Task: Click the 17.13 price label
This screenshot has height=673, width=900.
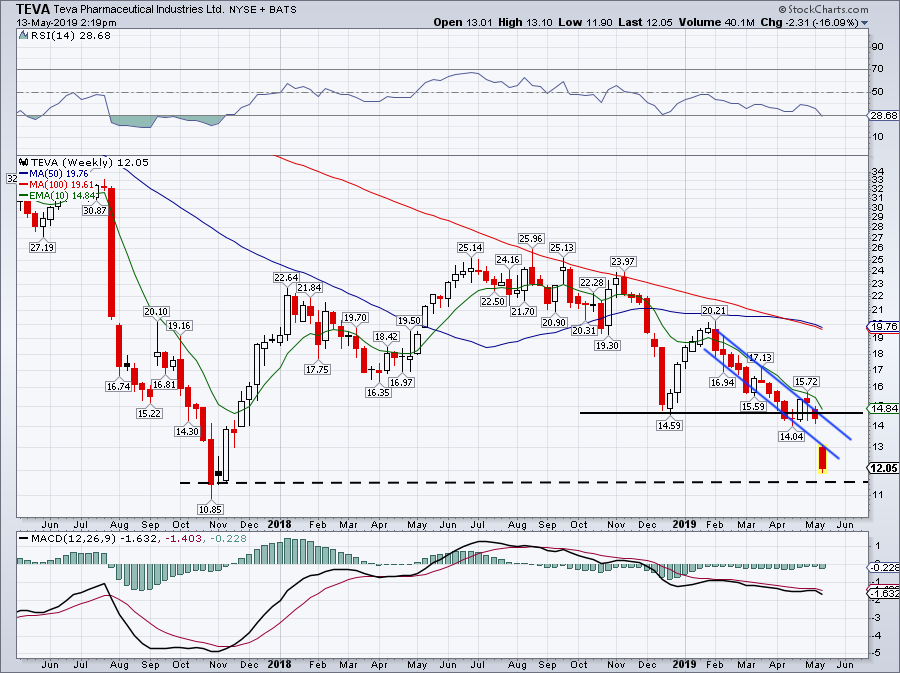Action: coord(761,357)
